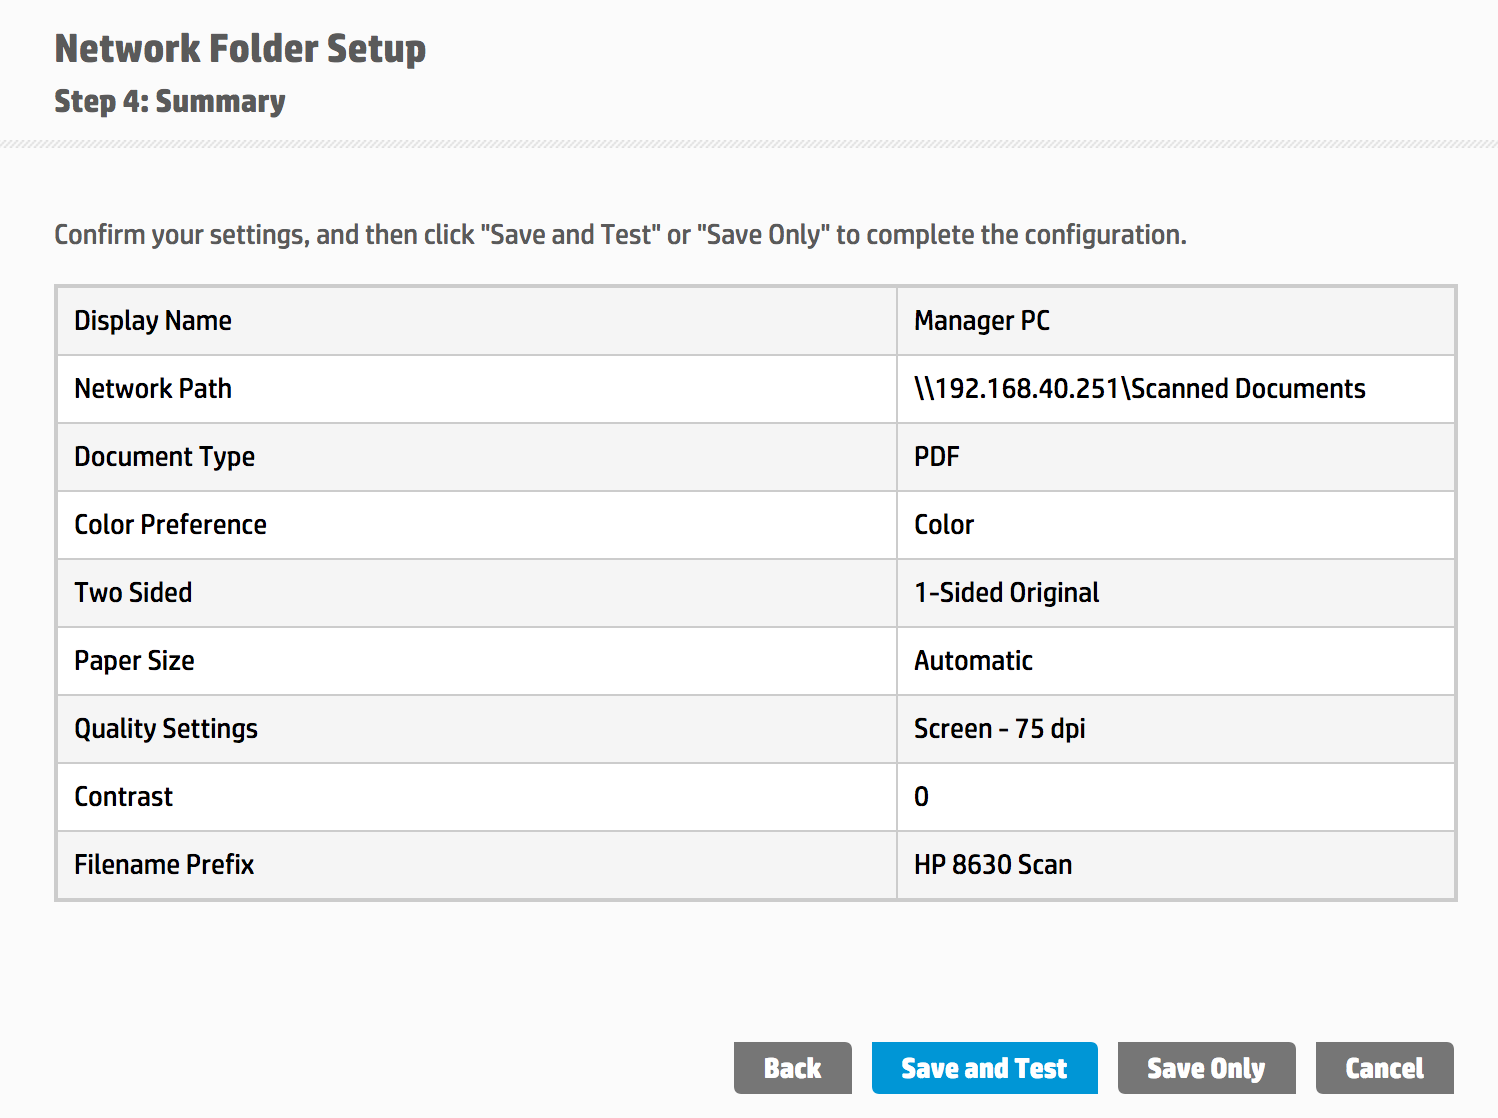Select the Contrast value '0'
Image resolution: width=1498 pixels, height=1118 pixels.
tap(921, 797)
